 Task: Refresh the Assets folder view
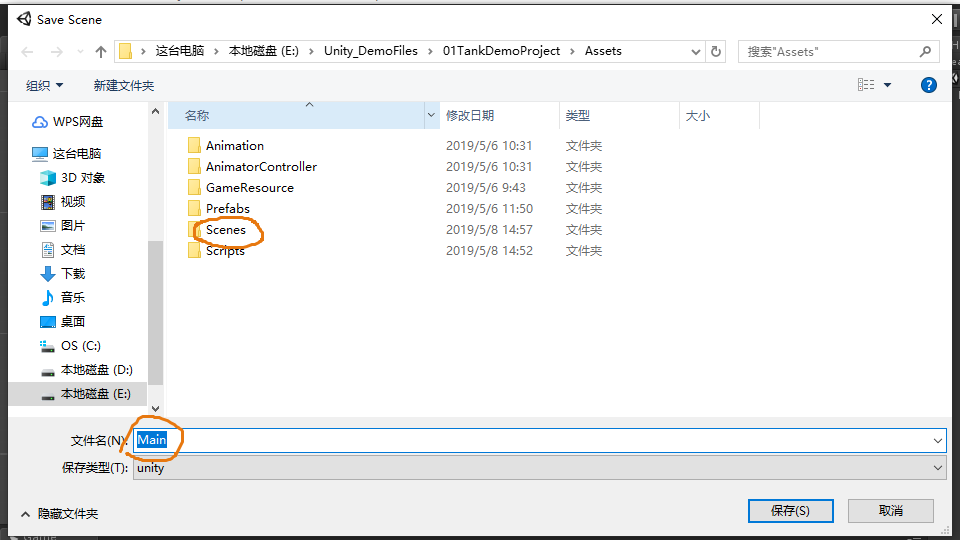tap(716, 52)
